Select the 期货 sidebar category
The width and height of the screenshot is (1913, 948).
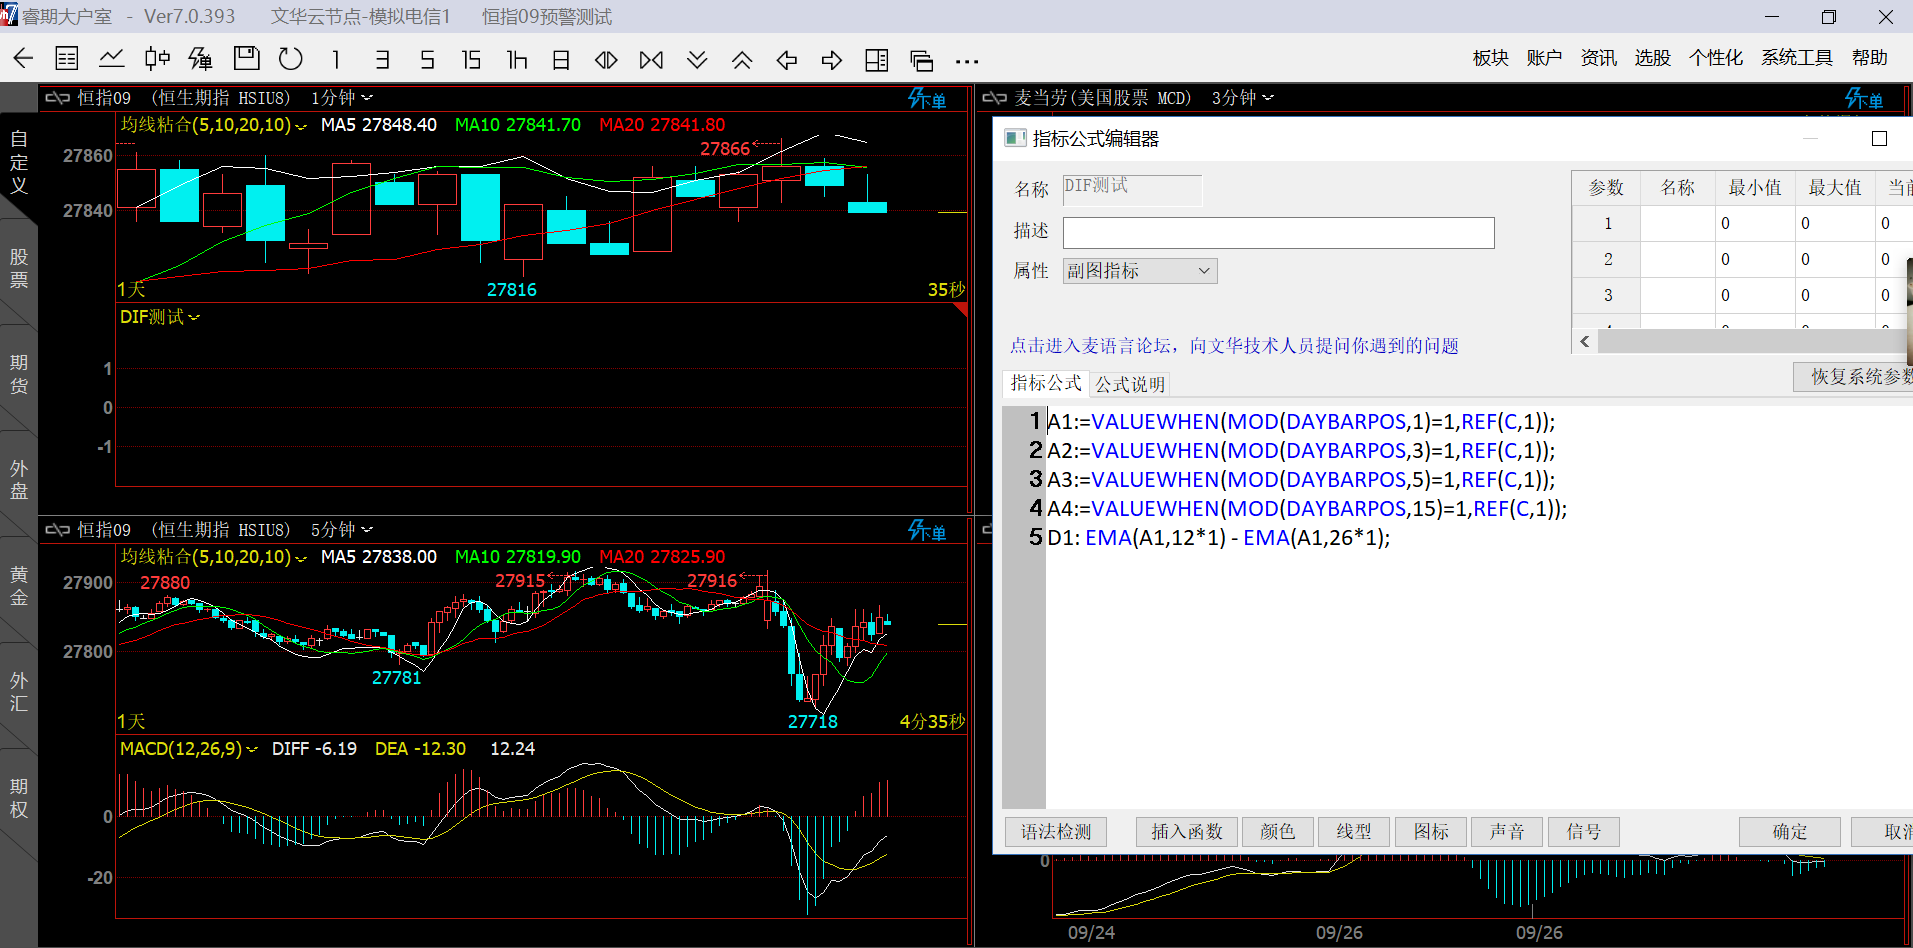(x=19, y=374)
